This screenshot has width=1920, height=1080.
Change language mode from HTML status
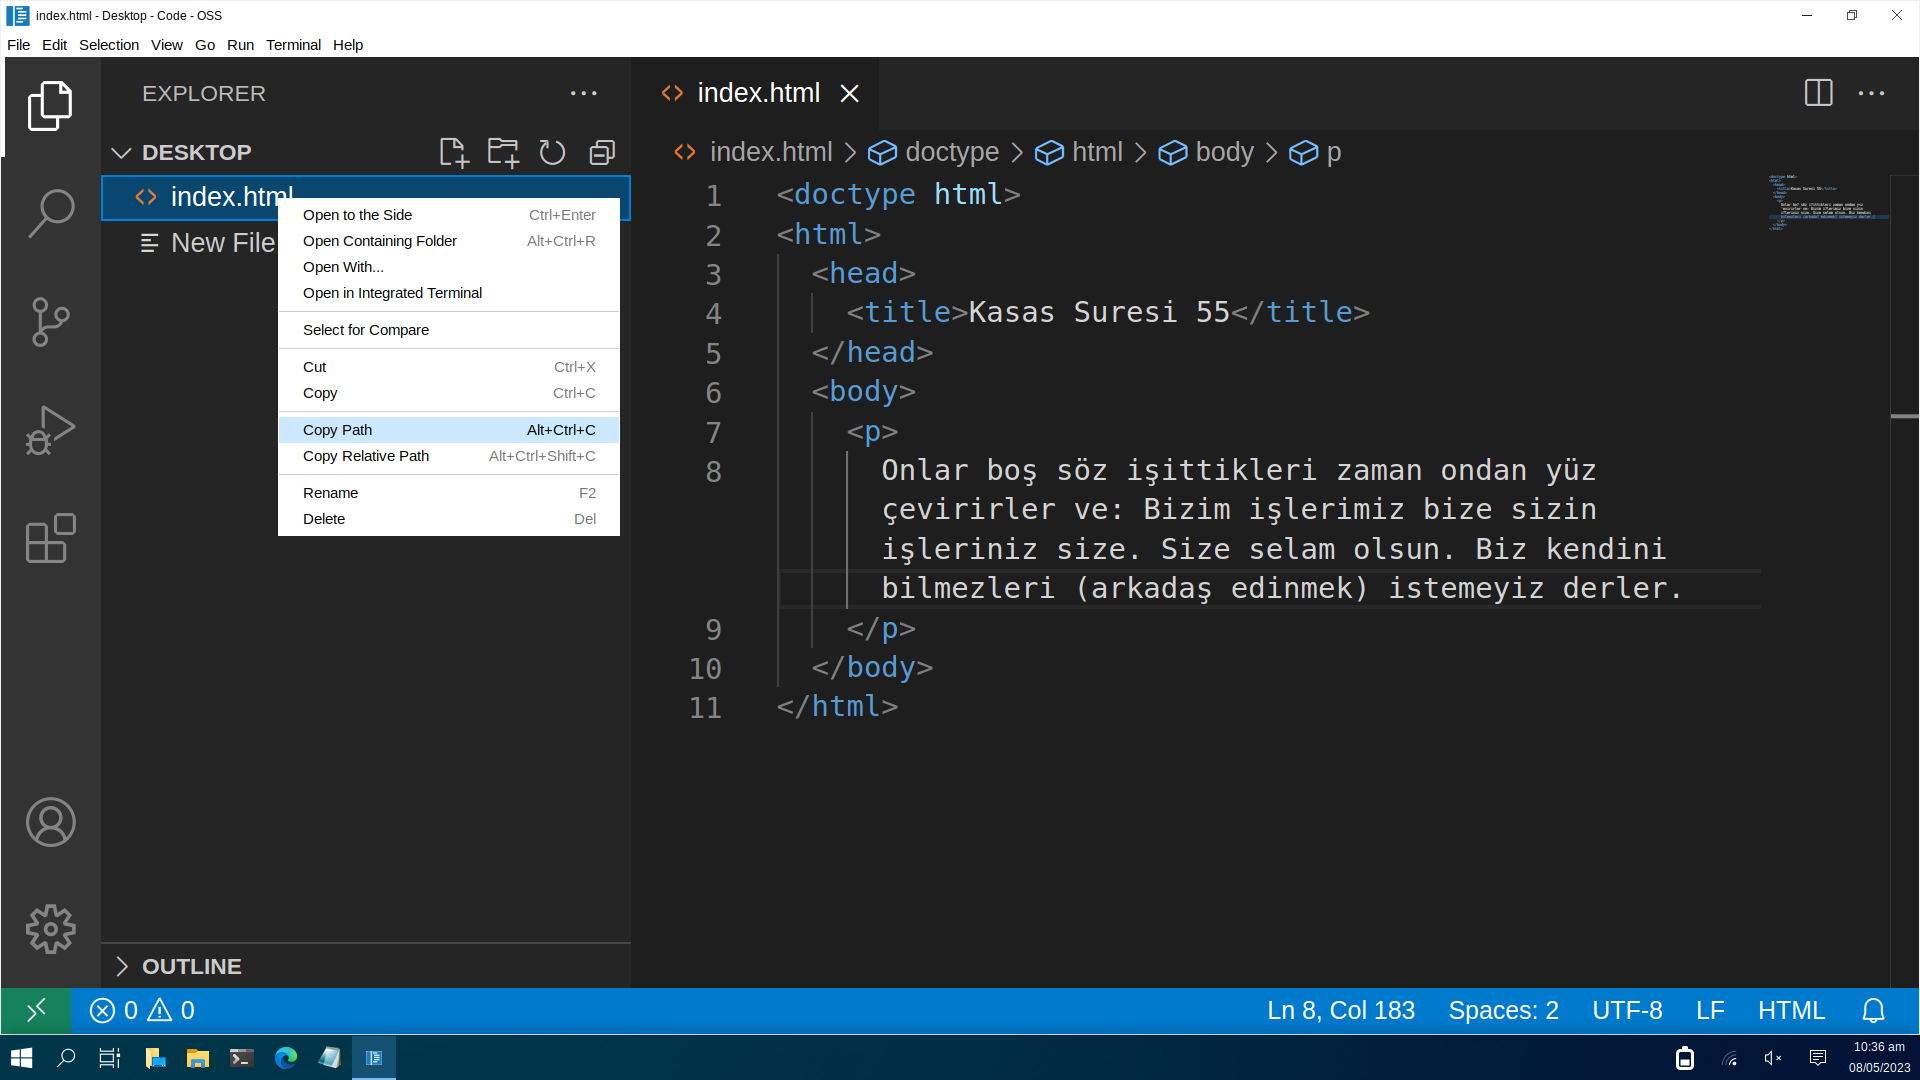click(x=1791, y=1011)
